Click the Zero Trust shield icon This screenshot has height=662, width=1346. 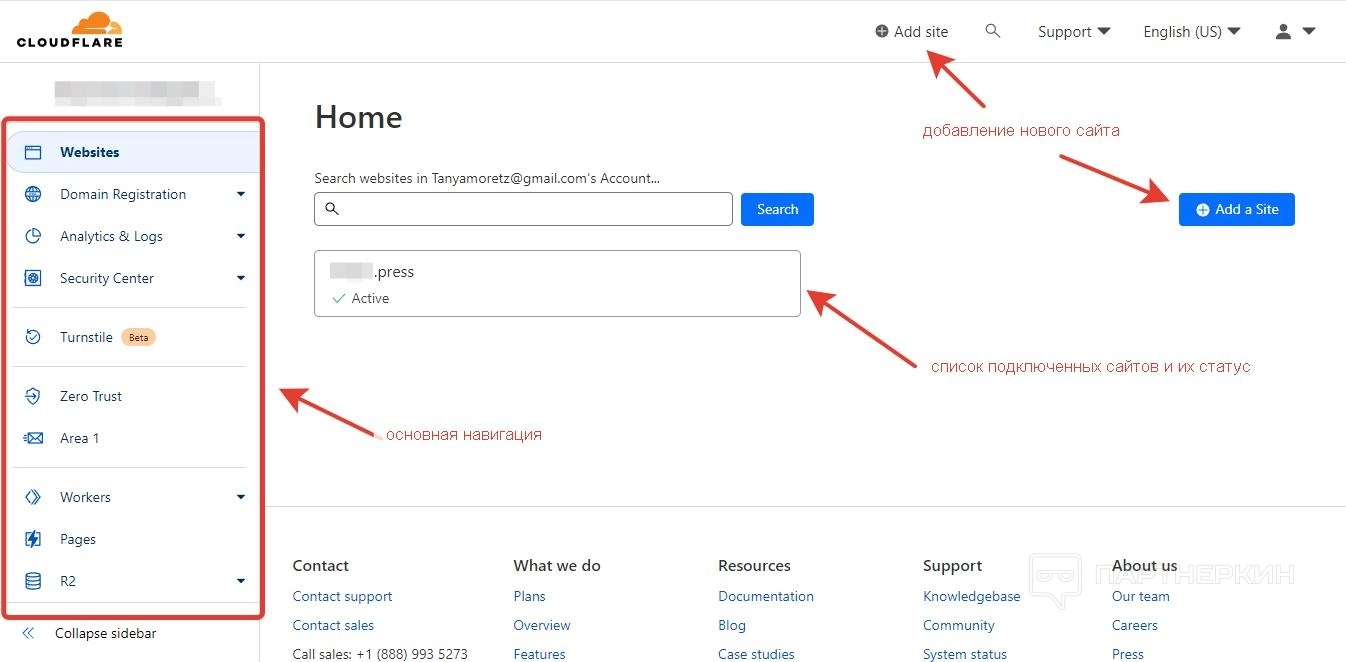(33, 396)
